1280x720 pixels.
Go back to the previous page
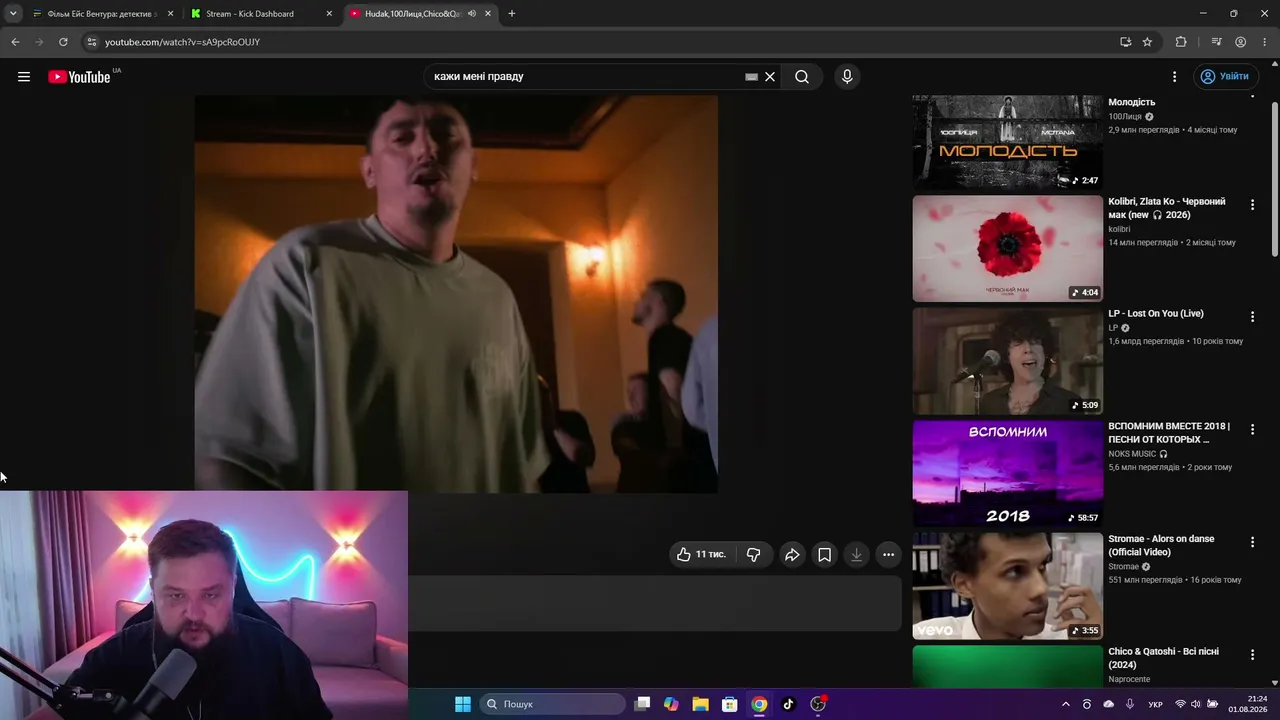(x=15, y=42)
